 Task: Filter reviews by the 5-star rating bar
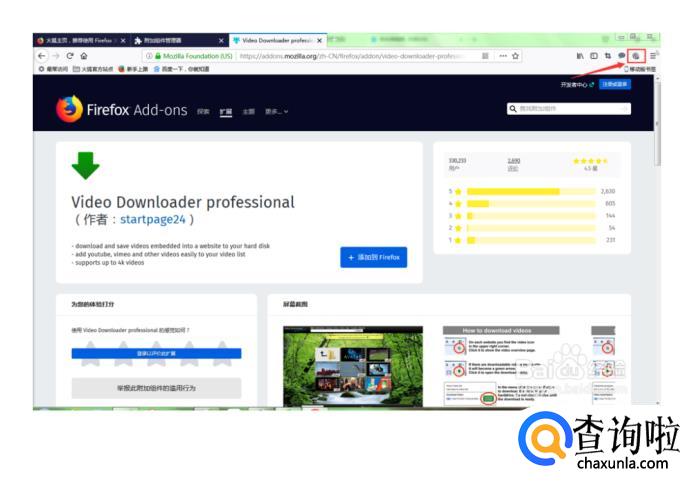(531, 191)
